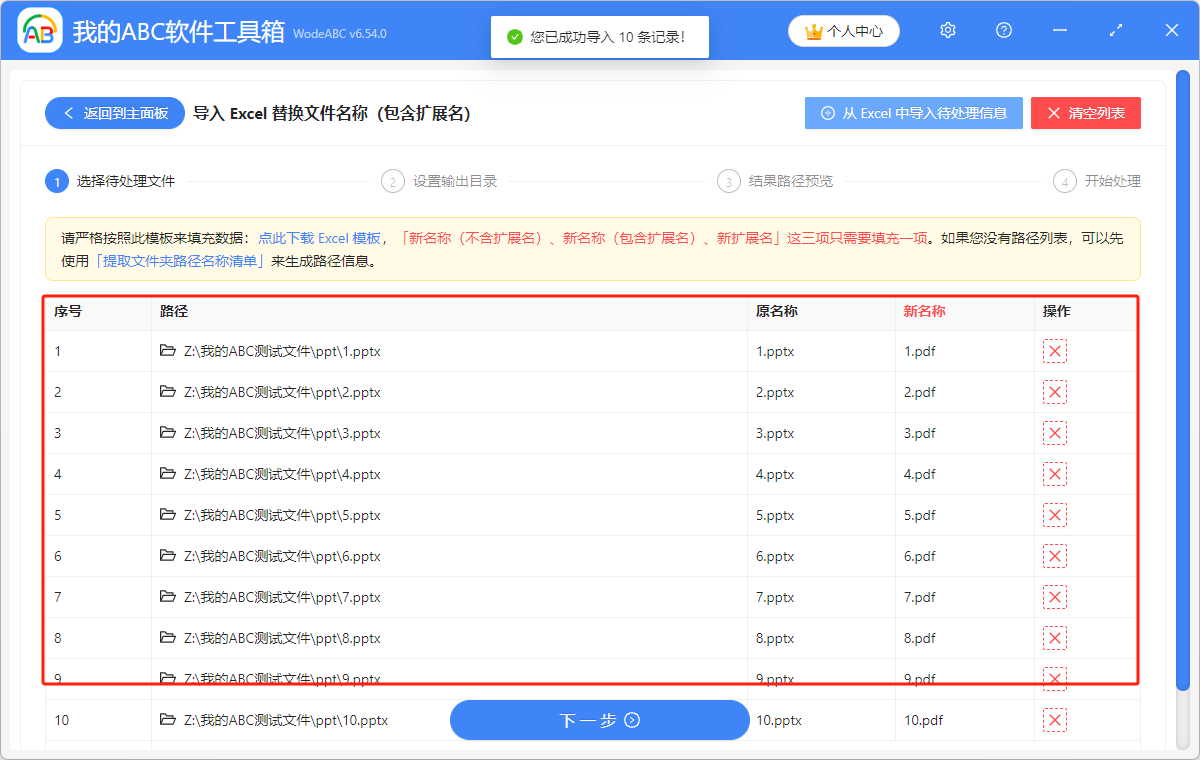The image size is (1200, 760).
Task: Remove the 7.pptx row via its X icon
Action: pyautogui.click(x=1054, y=597)
